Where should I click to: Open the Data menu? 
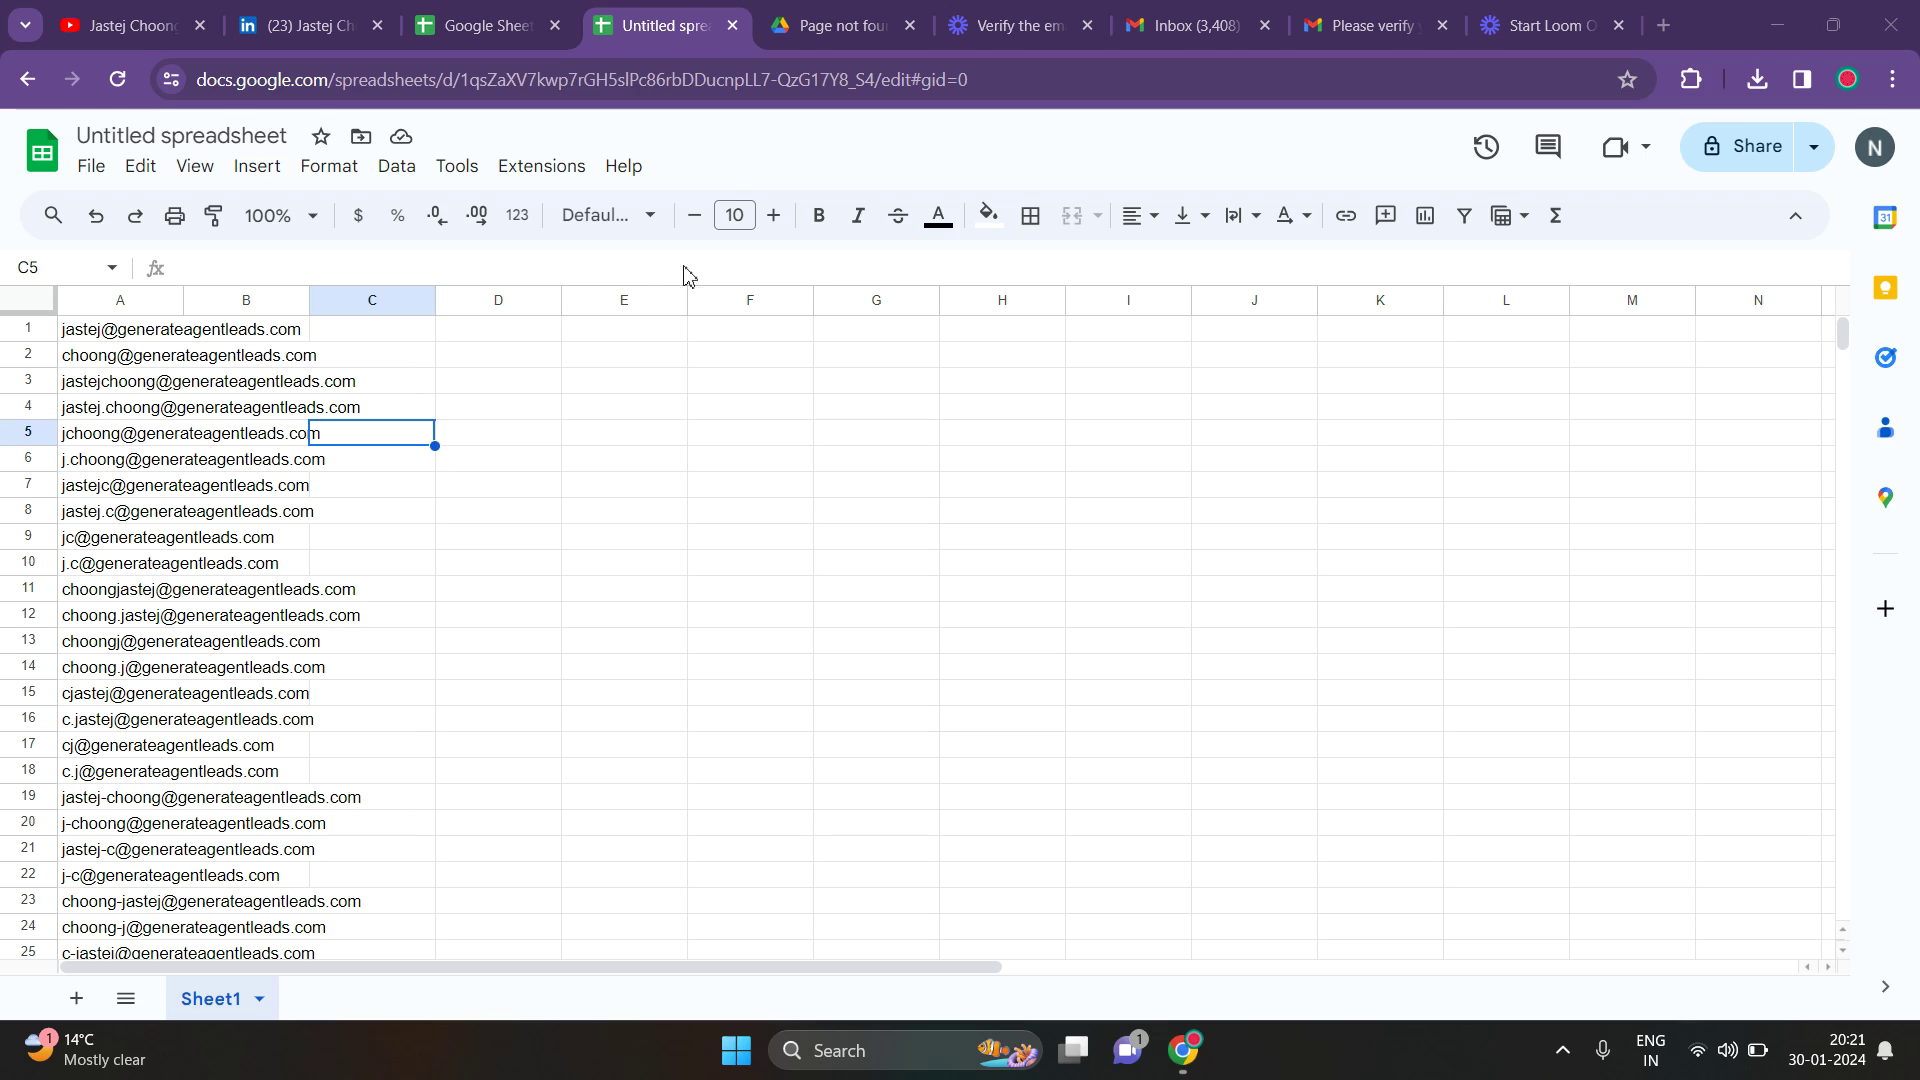[396, 166]
